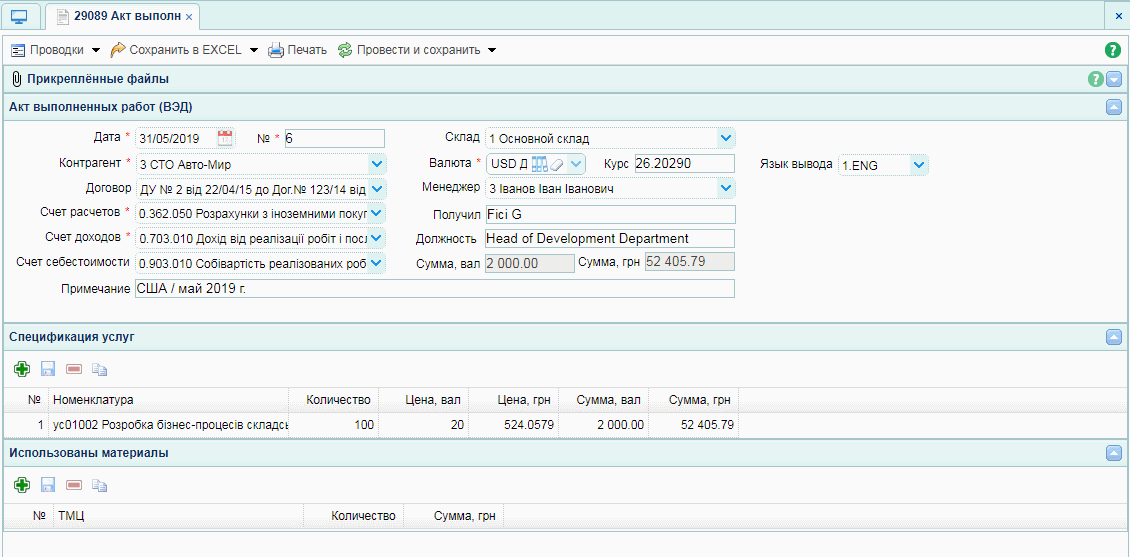The width and height of the screenshot is (1130, 557).
Task: Open help icon in Прикреплённые файлы header
Action: tap(1095, 79)
